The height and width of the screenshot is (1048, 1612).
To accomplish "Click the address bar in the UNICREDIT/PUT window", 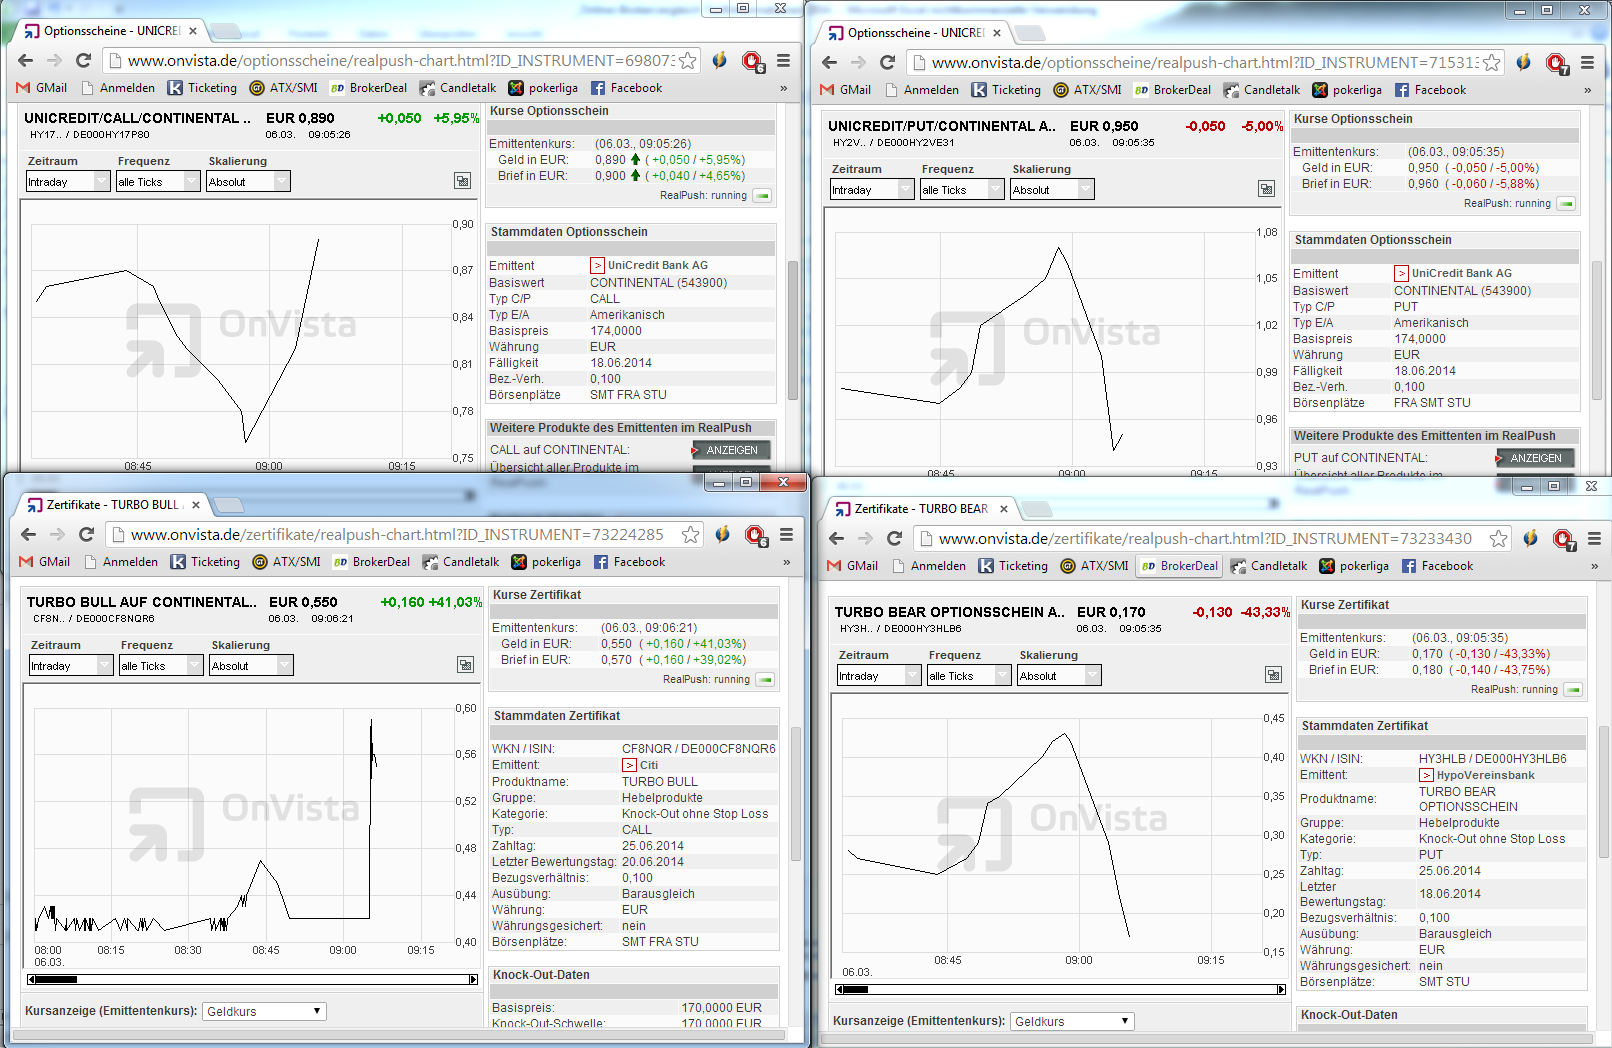I will 1200,63.
